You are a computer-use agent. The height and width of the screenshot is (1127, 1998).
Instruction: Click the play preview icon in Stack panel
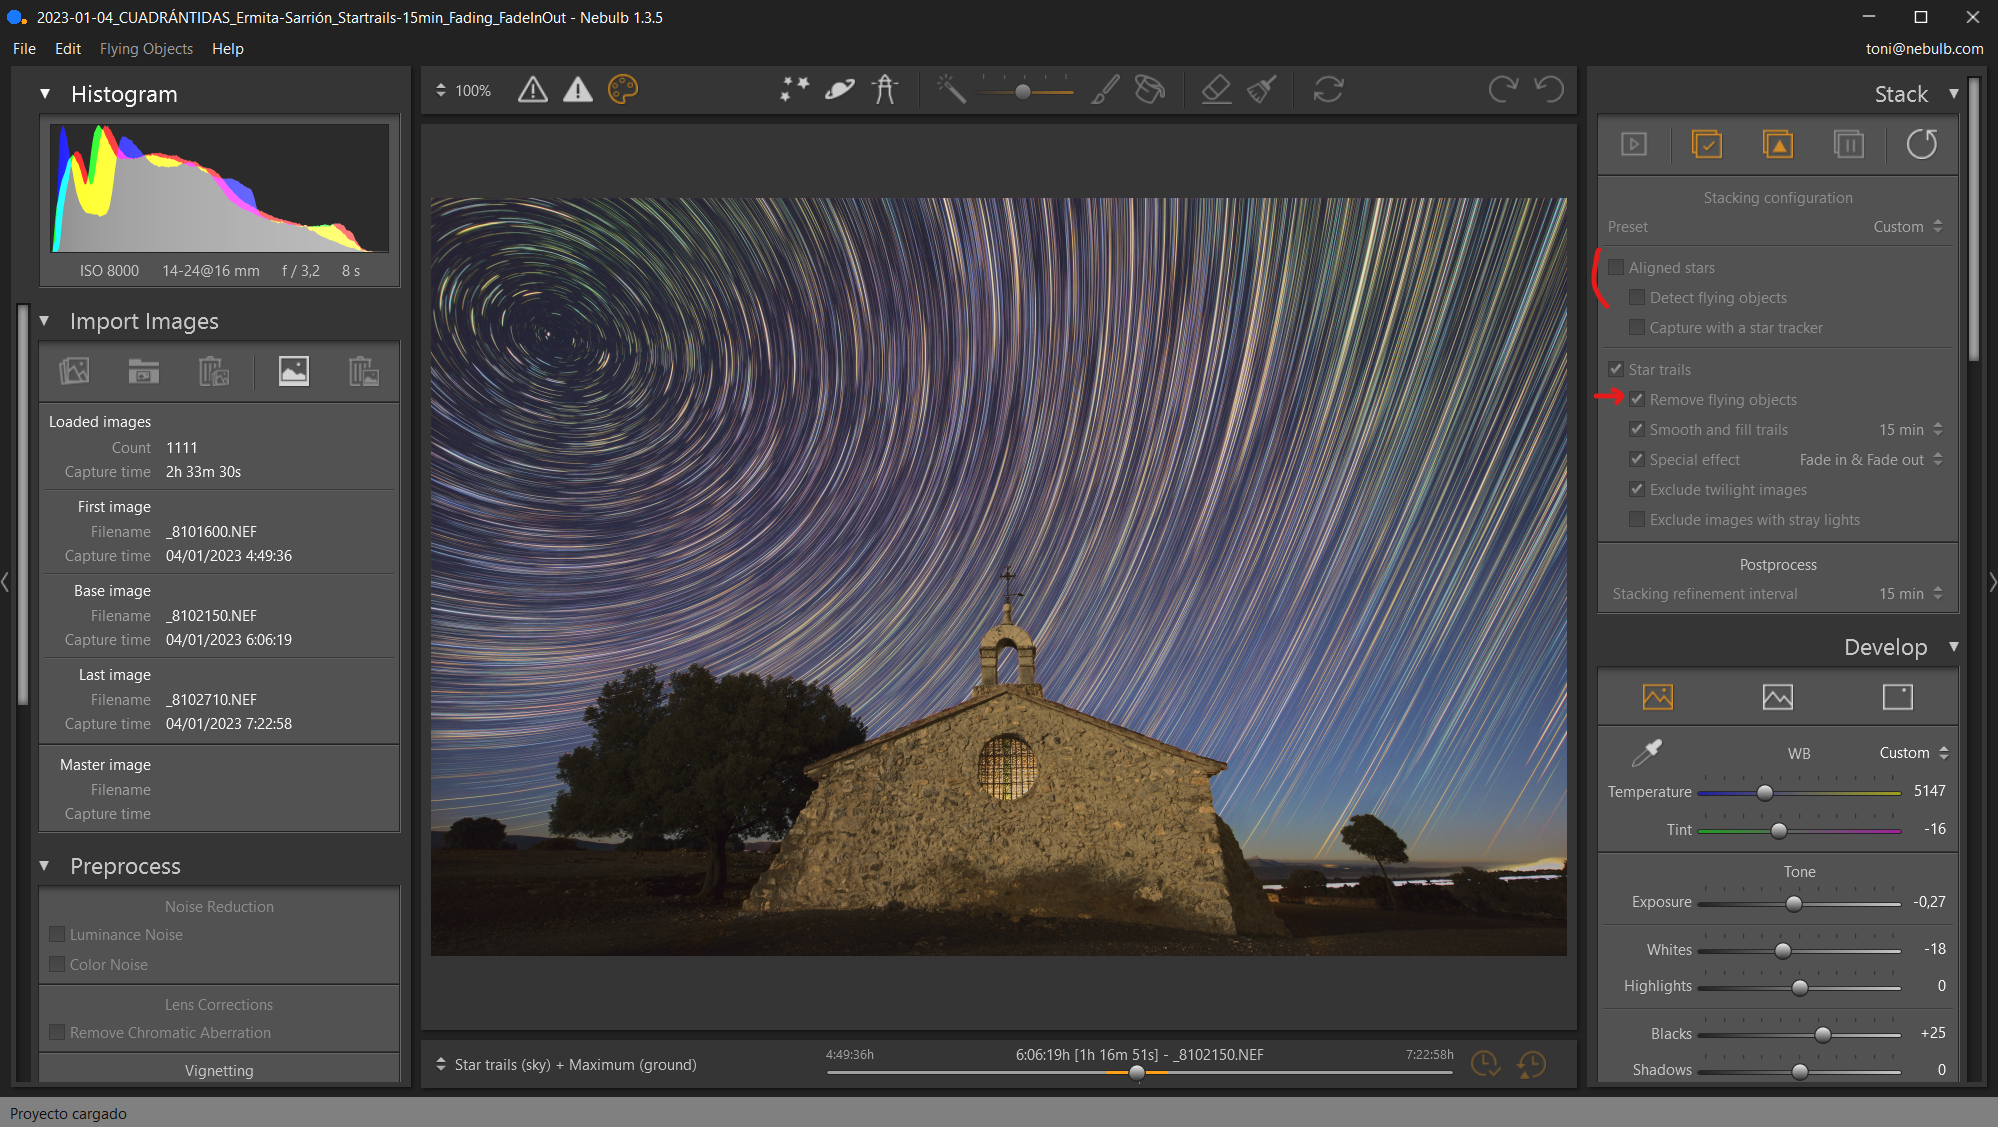point(1634,145)
